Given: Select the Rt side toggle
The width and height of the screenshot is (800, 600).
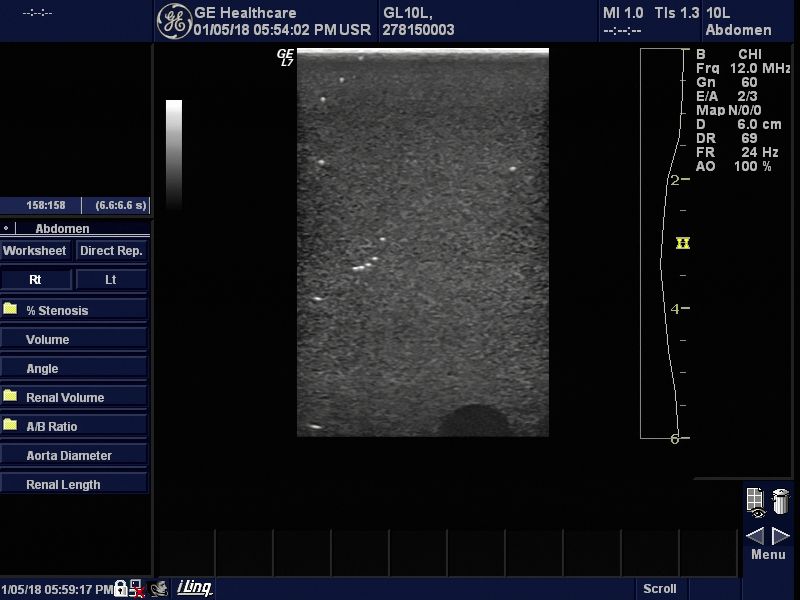Looking at the screenshot, I should [x=36, y=280].
